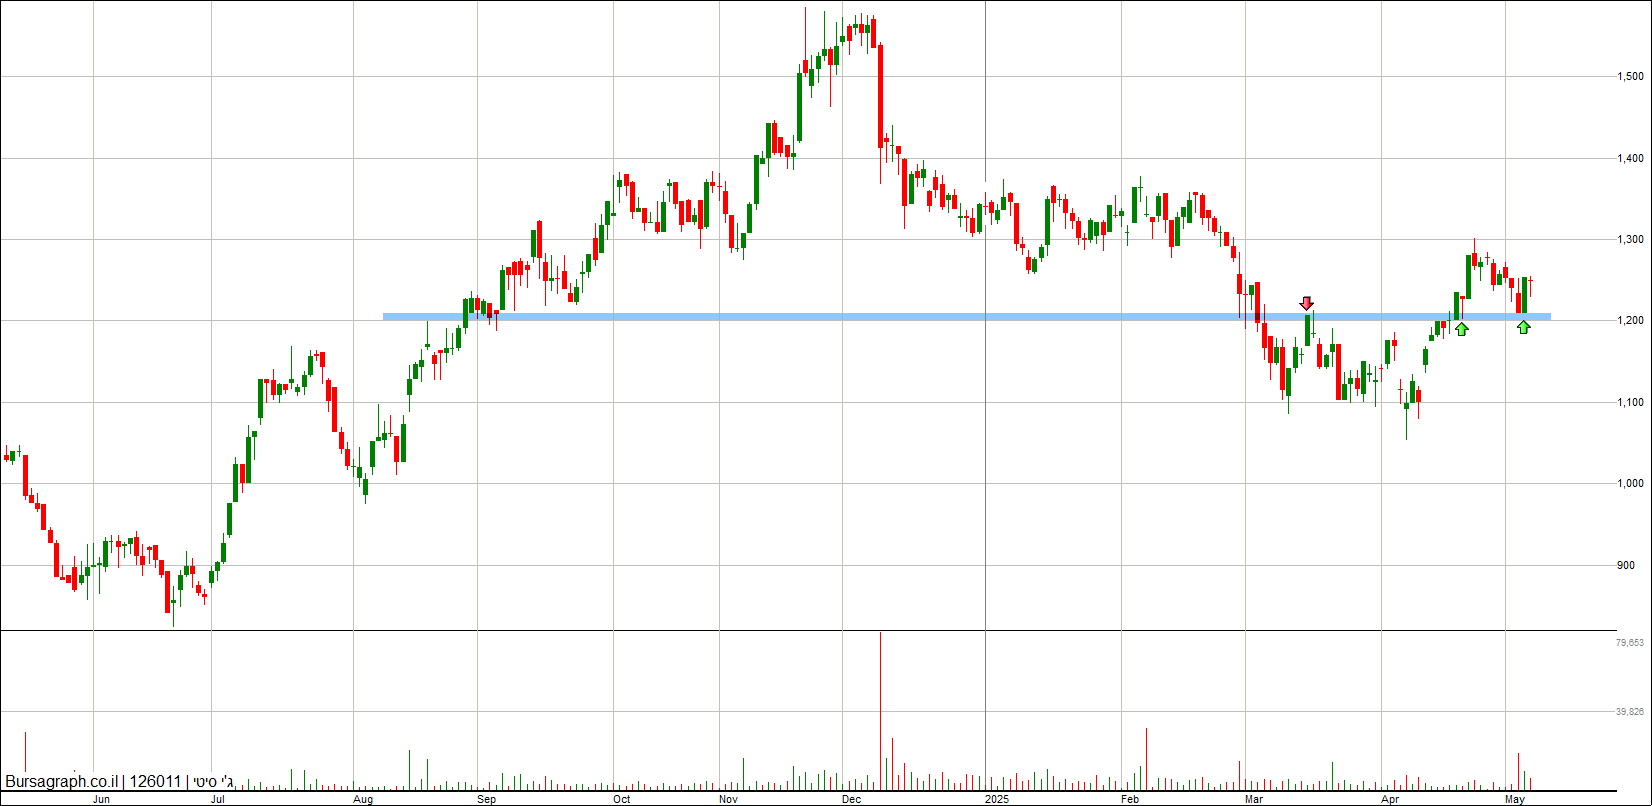The image size is (1652, 806).
Task: Click the May label on the time axis
Action: (1515, 800)
